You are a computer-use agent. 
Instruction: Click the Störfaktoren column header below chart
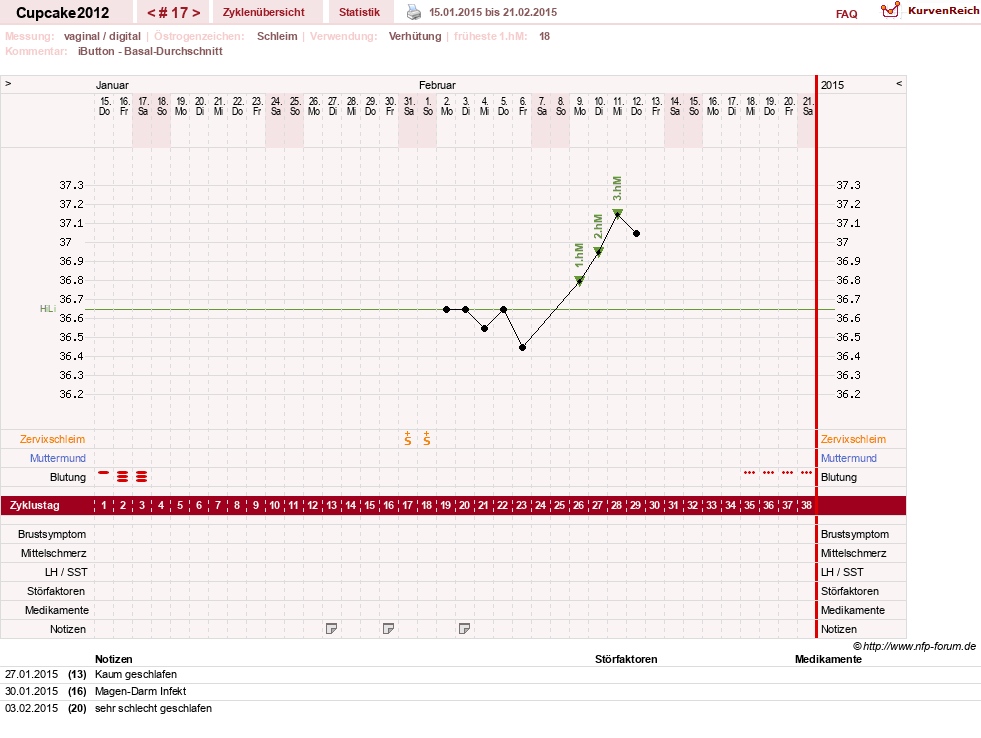pyautogui.click(x=626, y=659)
